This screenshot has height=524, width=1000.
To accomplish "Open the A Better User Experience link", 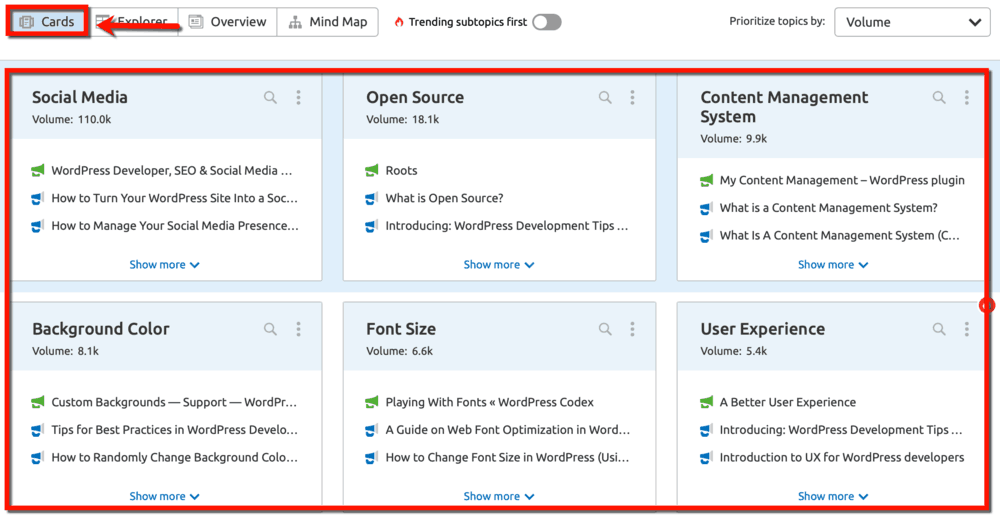I will click(x=787, y=402).
